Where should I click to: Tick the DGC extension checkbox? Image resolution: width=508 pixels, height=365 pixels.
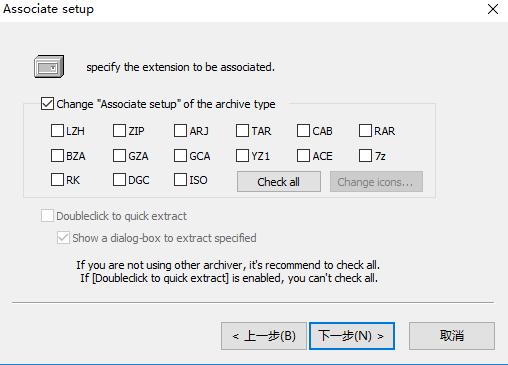[x=119, y=180]
